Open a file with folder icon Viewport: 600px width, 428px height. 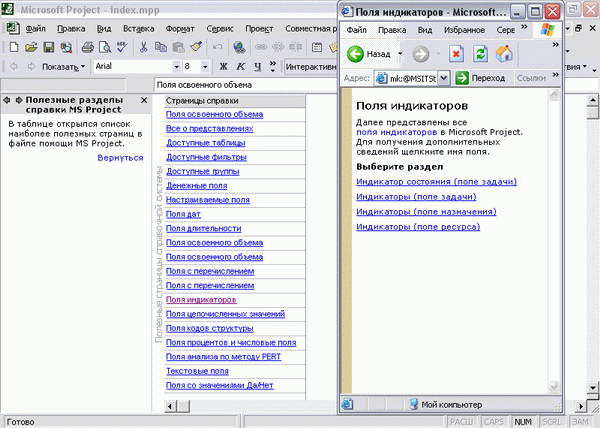tap(31, 47)
